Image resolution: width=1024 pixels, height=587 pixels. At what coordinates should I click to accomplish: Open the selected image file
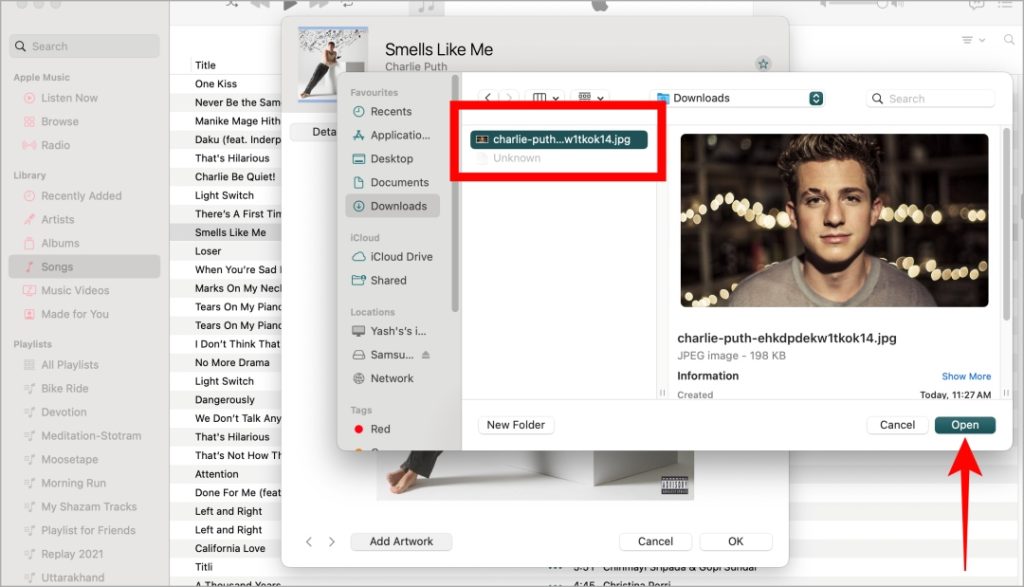[x=965, y=425]
